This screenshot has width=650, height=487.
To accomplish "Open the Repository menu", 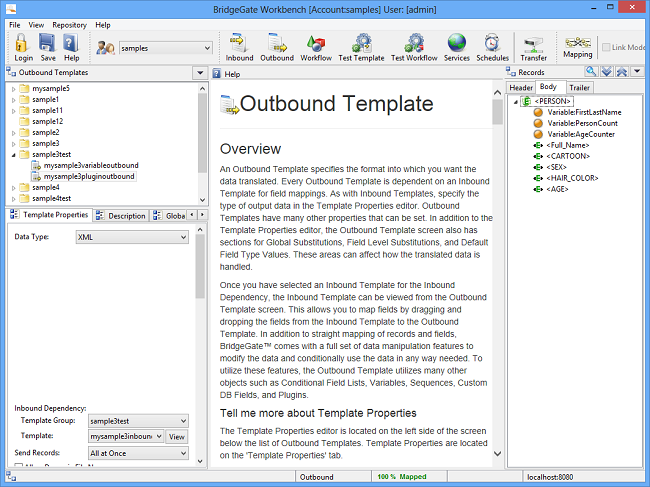I will pos(69,25).
